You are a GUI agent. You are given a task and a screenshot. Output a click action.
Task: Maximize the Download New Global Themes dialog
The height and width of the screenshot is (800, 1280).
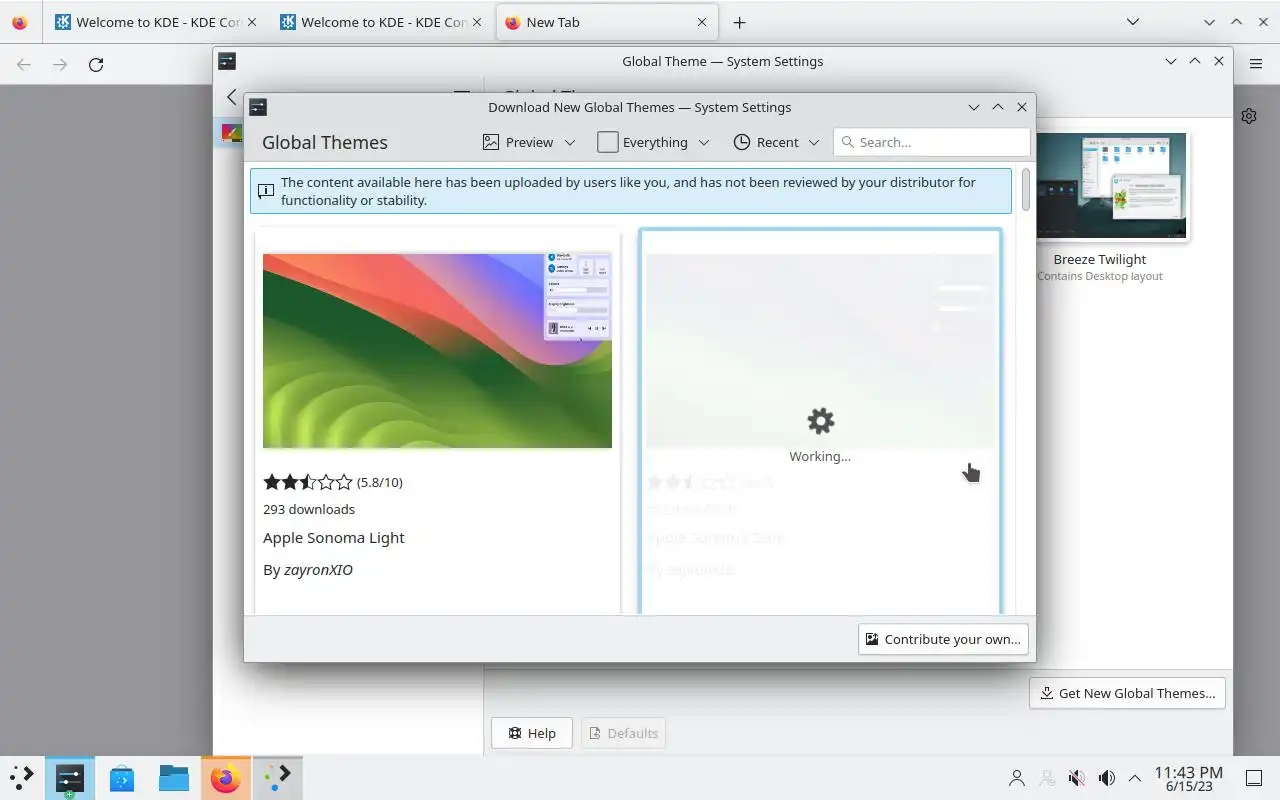998,107
